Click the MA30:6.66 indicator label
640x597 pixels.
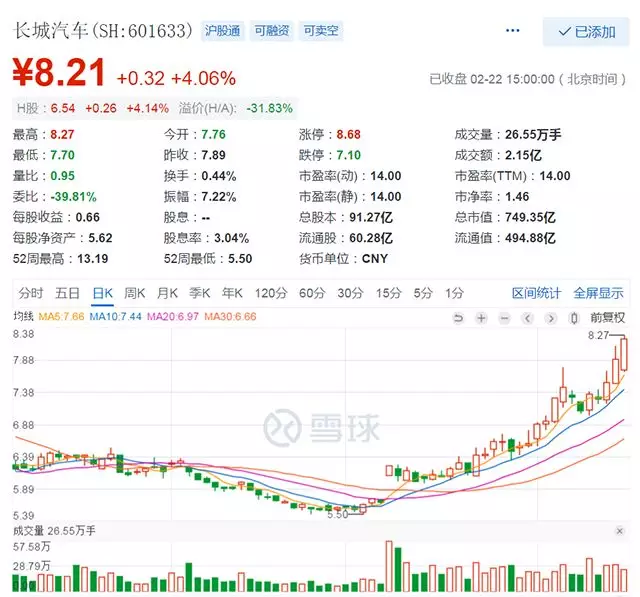pyautogui.click(x=231, y=317)
